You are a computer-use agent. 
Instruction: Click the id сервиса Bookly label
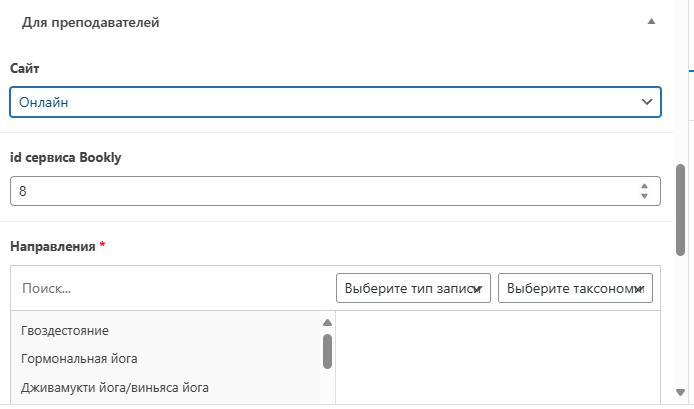tap(66, 157)
